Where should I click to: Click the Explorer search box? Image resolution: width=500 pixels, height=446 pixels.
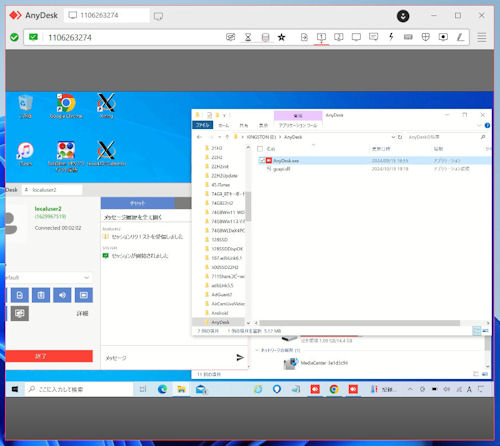[446, 137]
